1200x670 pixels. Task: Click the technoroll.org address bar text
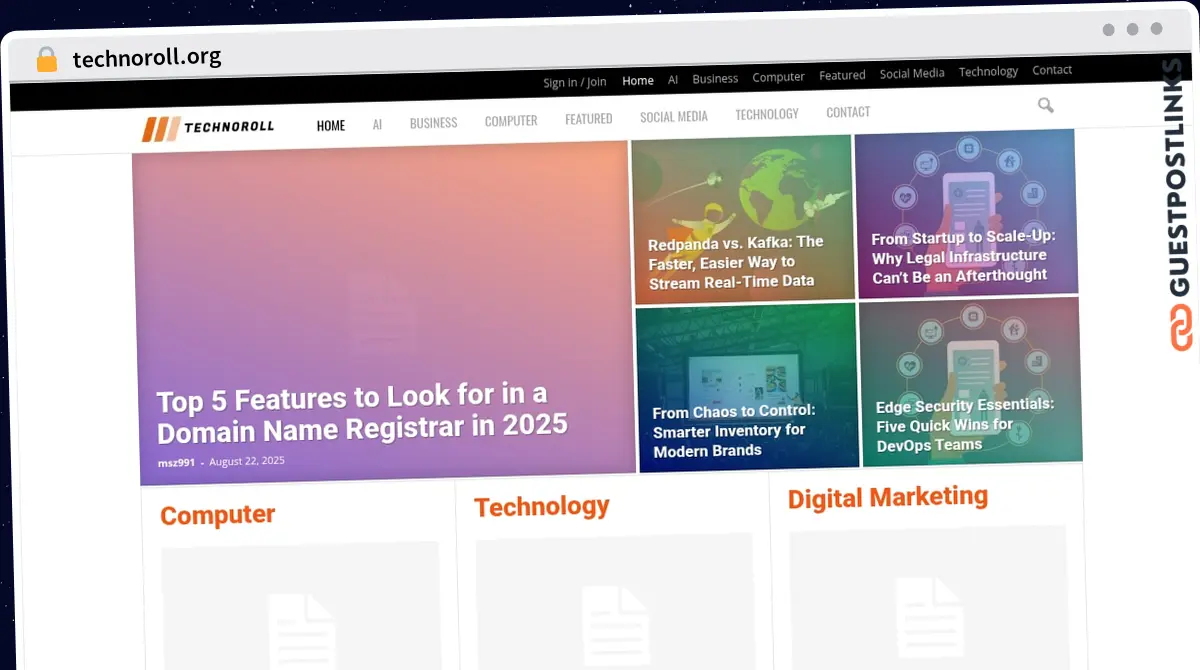(x=147, y=58)
